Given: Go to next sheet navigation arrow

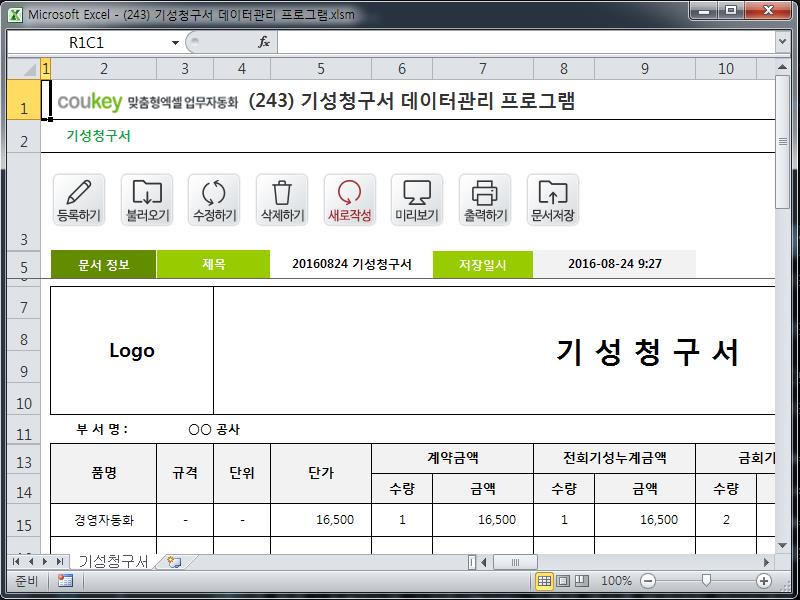Looking at the screenshot, I should point(45,562).
